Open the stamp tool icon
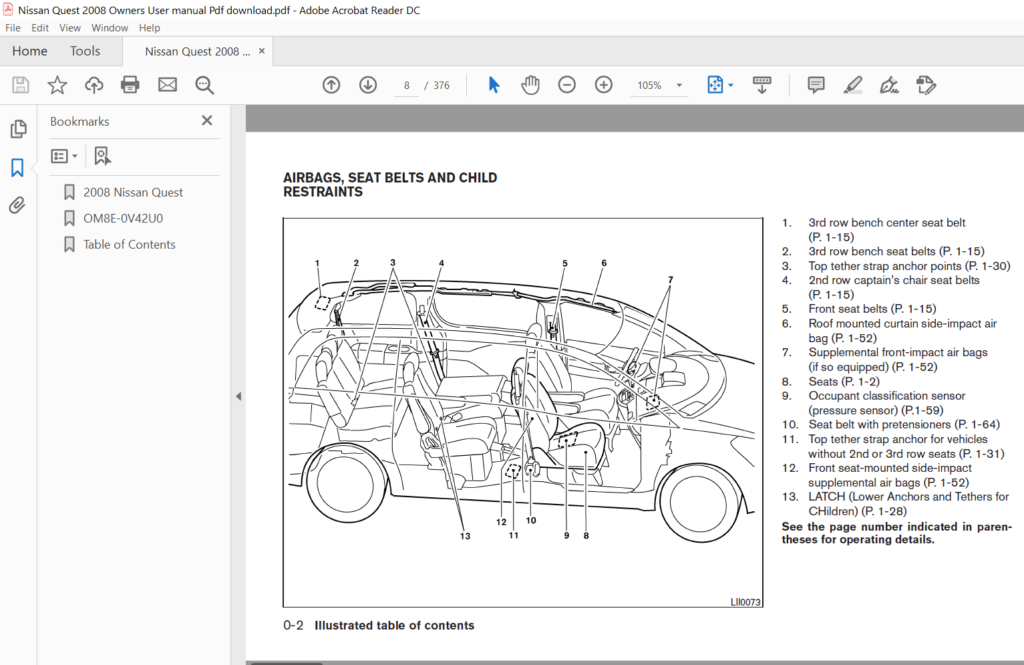Viewport: 1024px width, 665px height. pyautogui.click(x=925, y=85)
